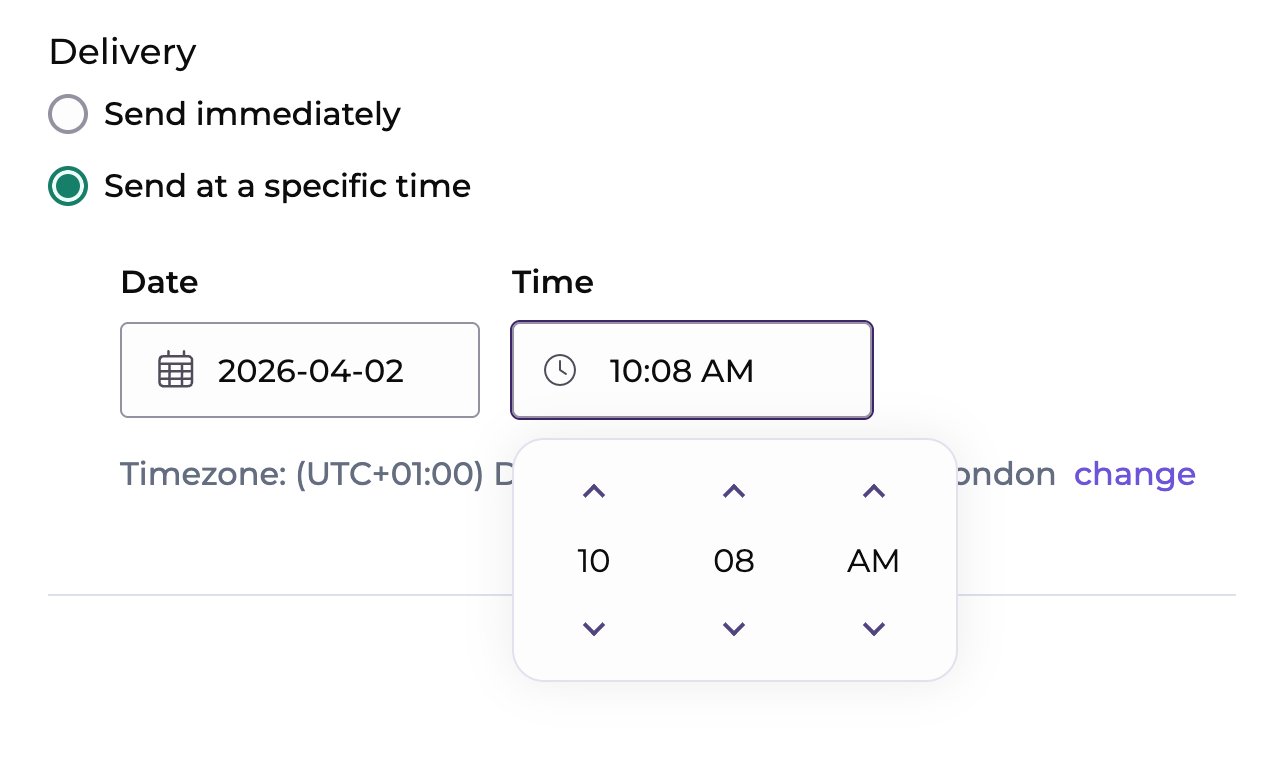Open the time field showing 10:08 AM
1282x774 pixels.
tap(691, 369)
